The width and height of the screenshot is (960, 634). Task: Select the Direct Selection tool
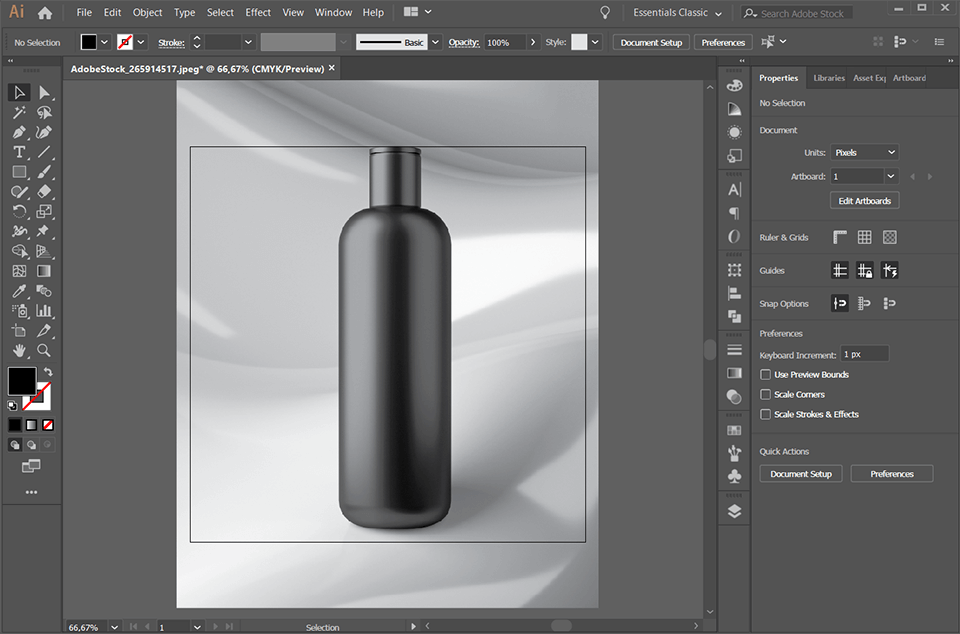44,92
